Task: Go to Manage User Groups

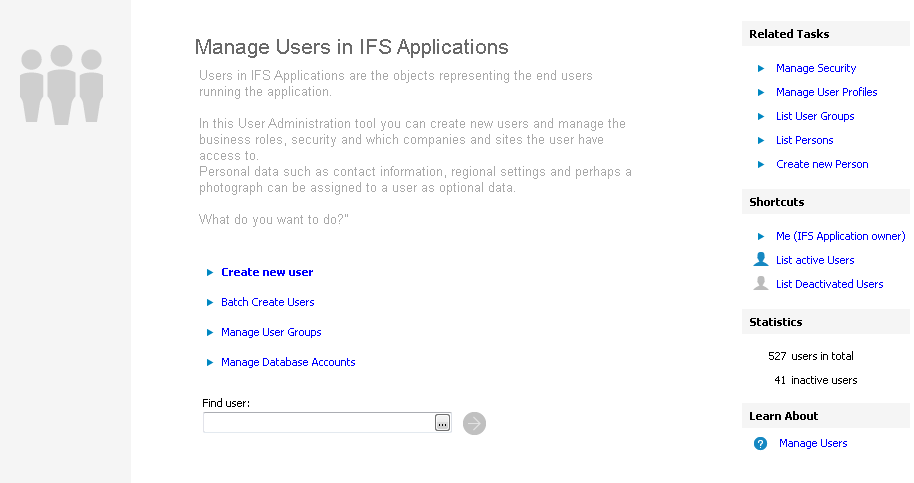Action: point(271,332)
